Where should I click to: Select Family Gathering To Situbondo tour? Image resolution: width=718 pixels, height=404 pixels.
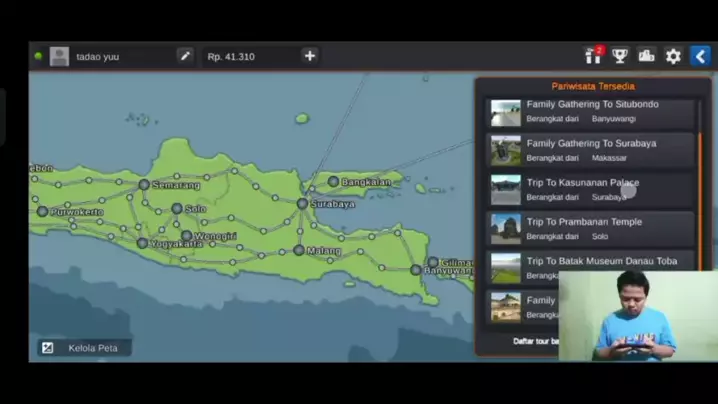click(591, 111)
